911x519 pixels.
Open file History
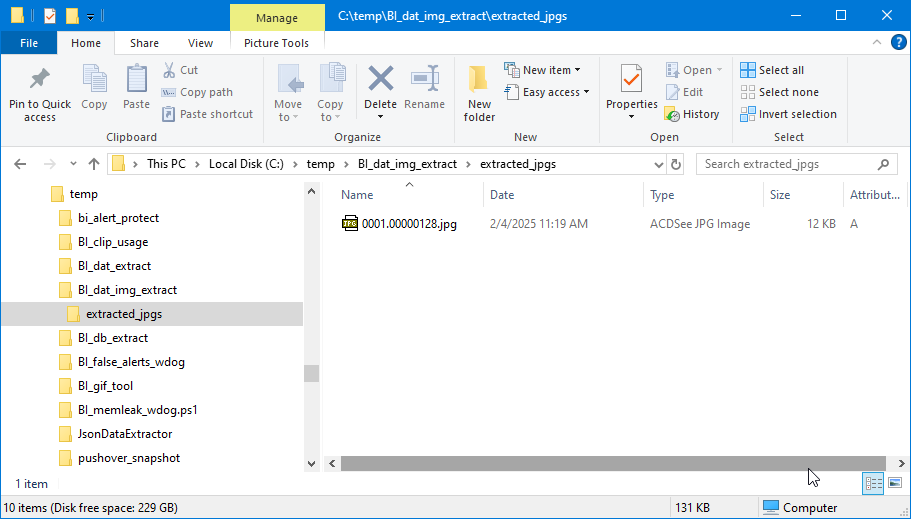click(693, 114)
